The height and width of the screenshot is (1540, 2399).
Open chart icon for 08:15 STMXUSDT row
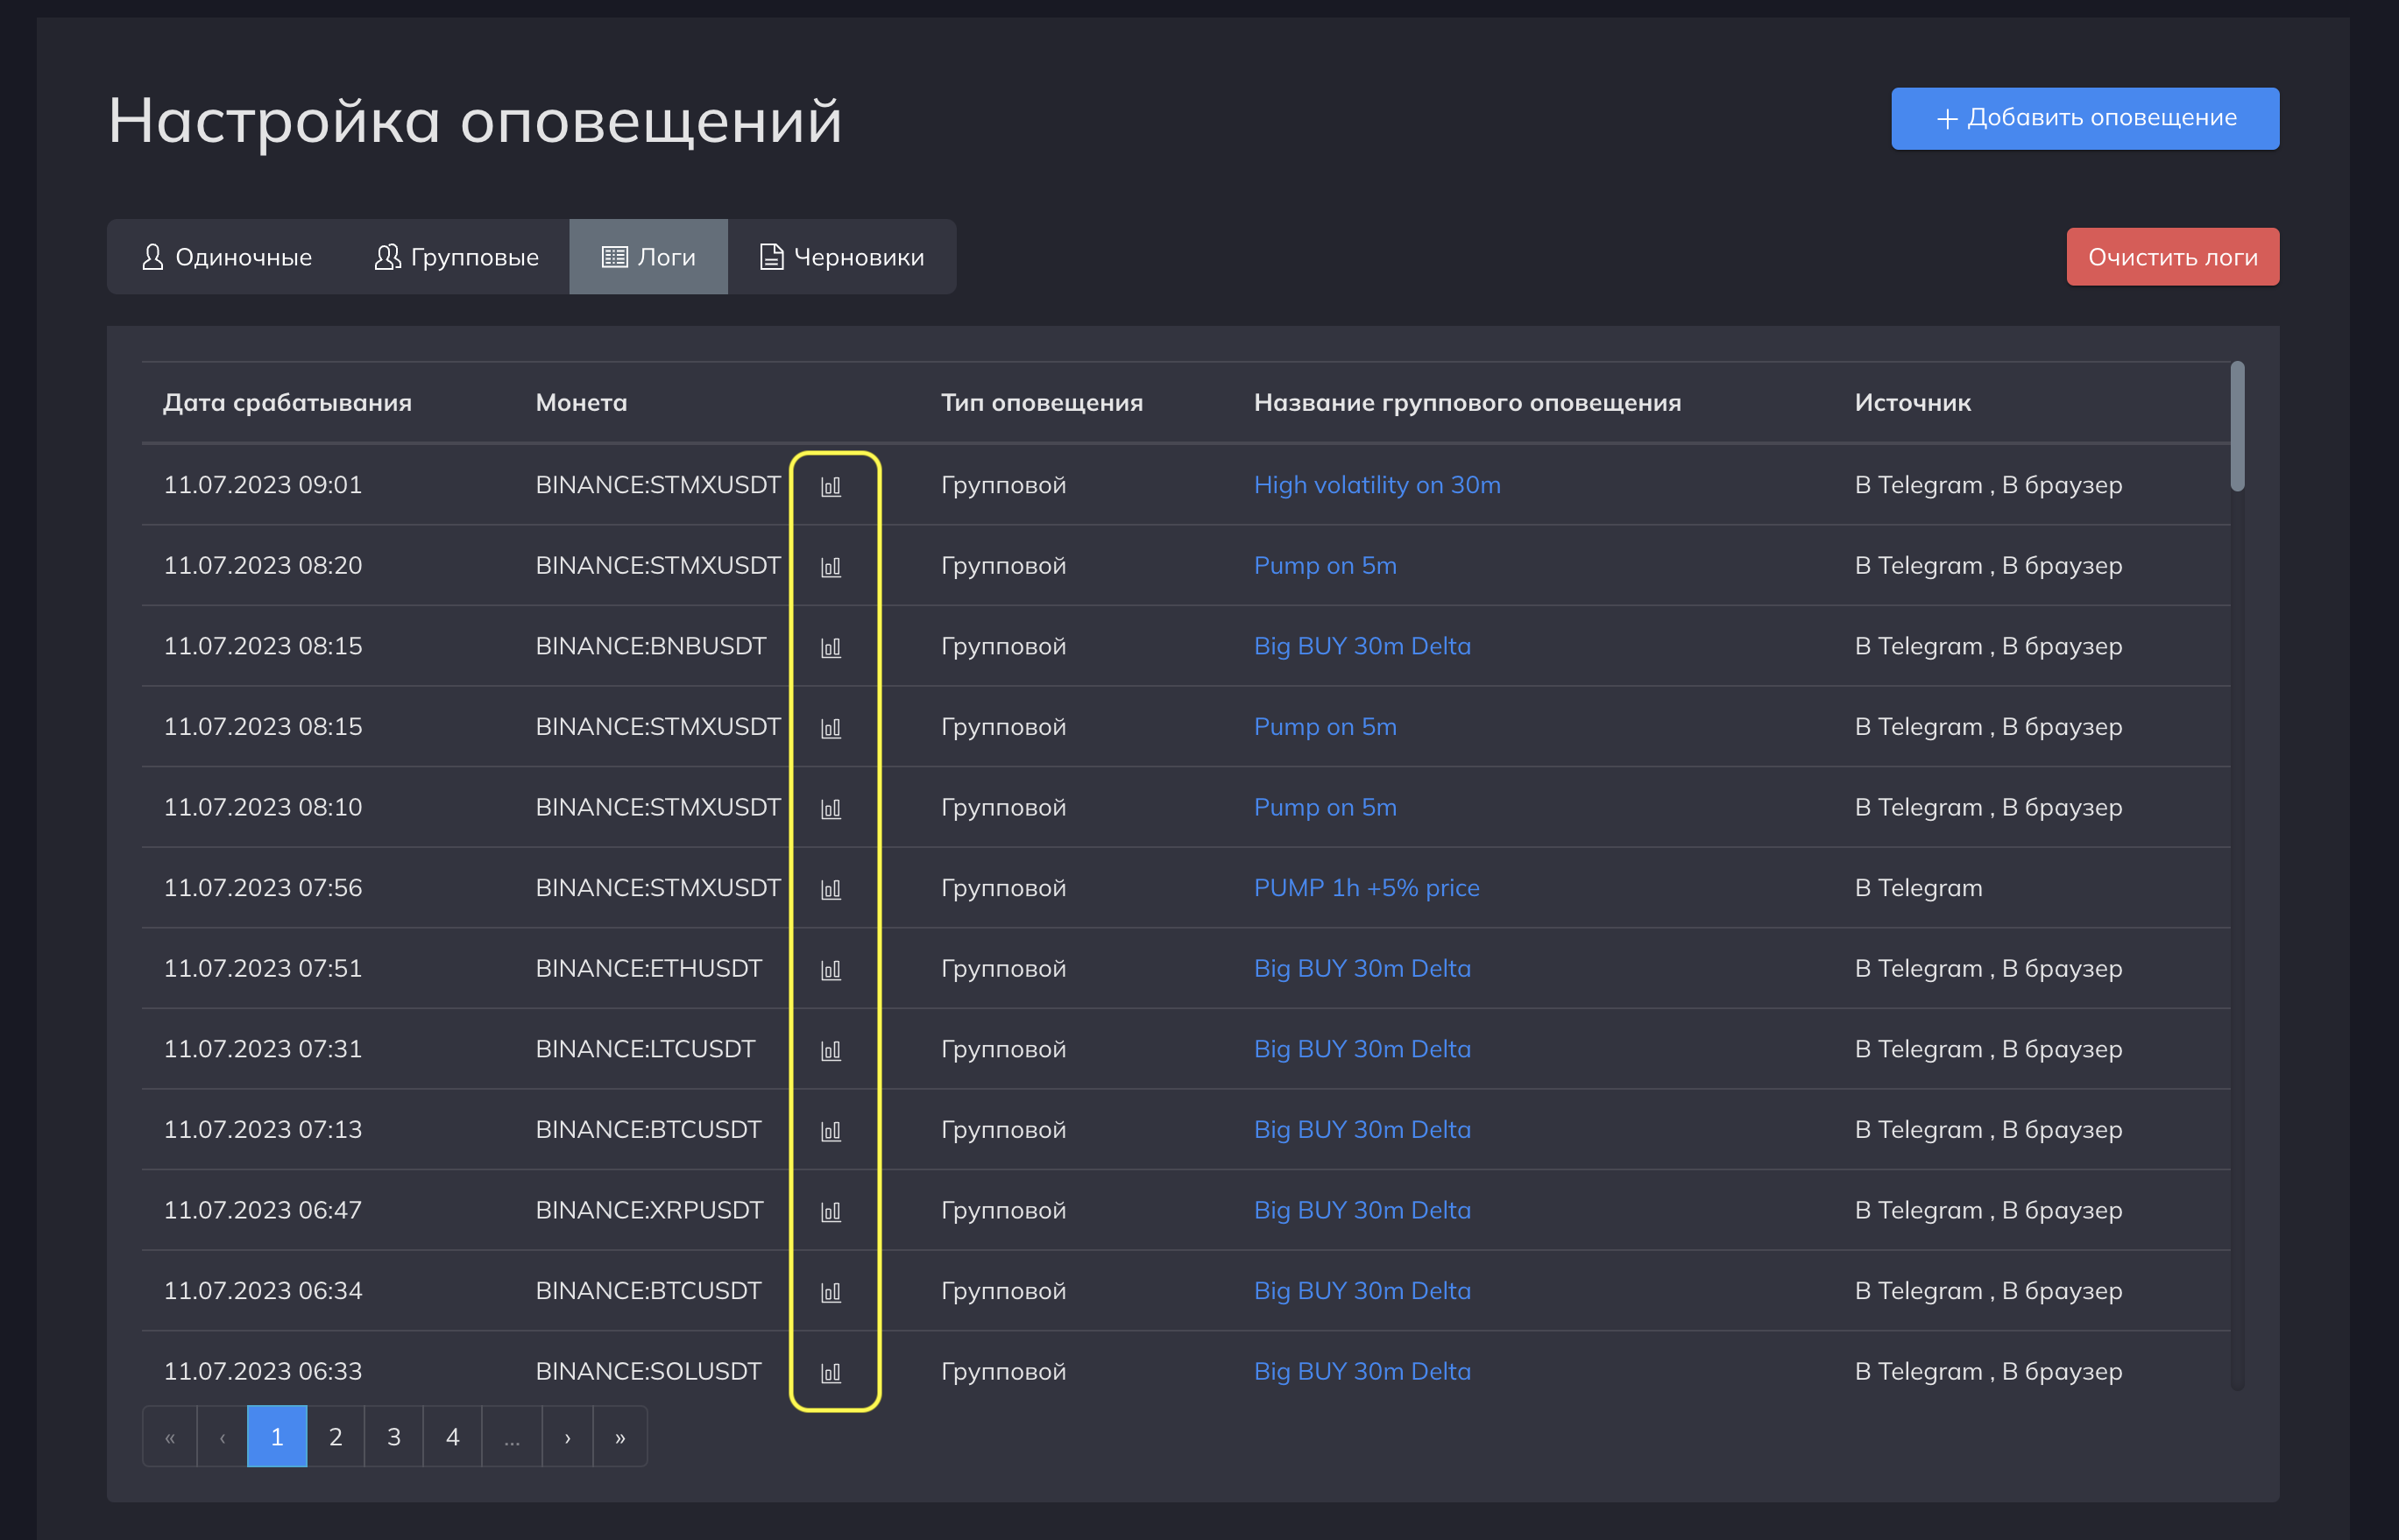pos(831,728)
